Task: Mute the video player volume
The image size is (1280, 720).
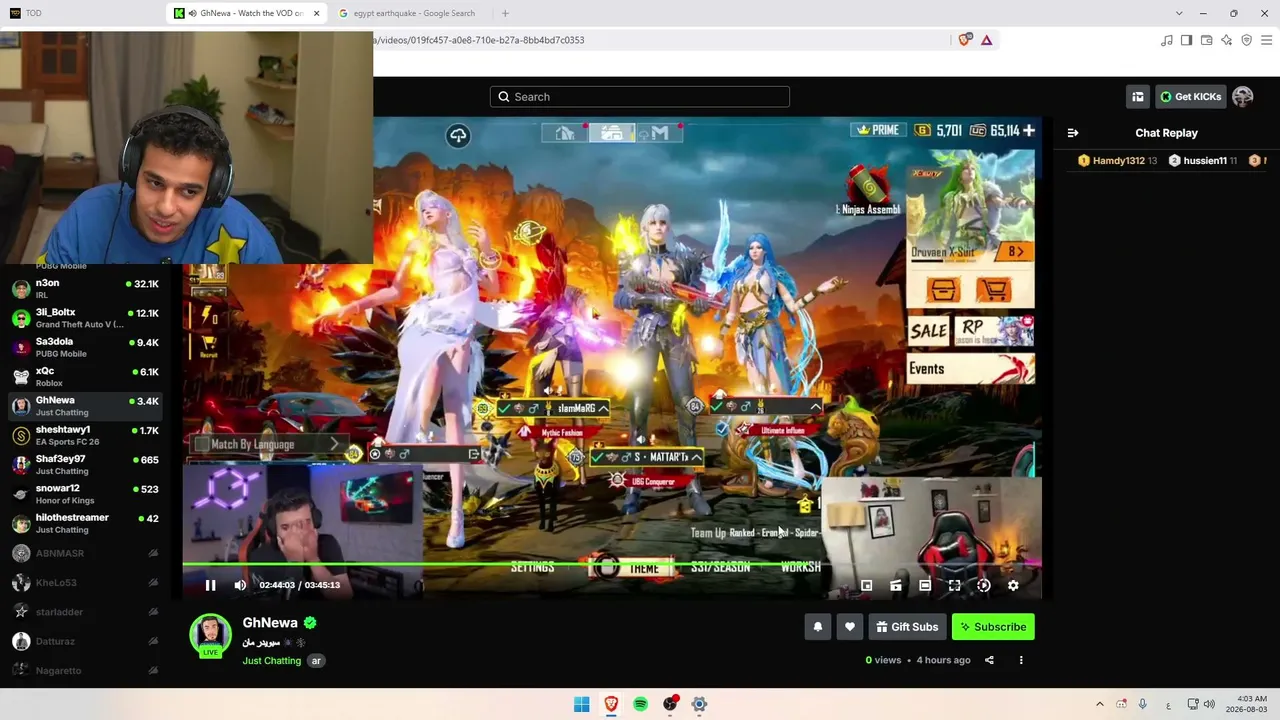Action: tap(240, 585)
